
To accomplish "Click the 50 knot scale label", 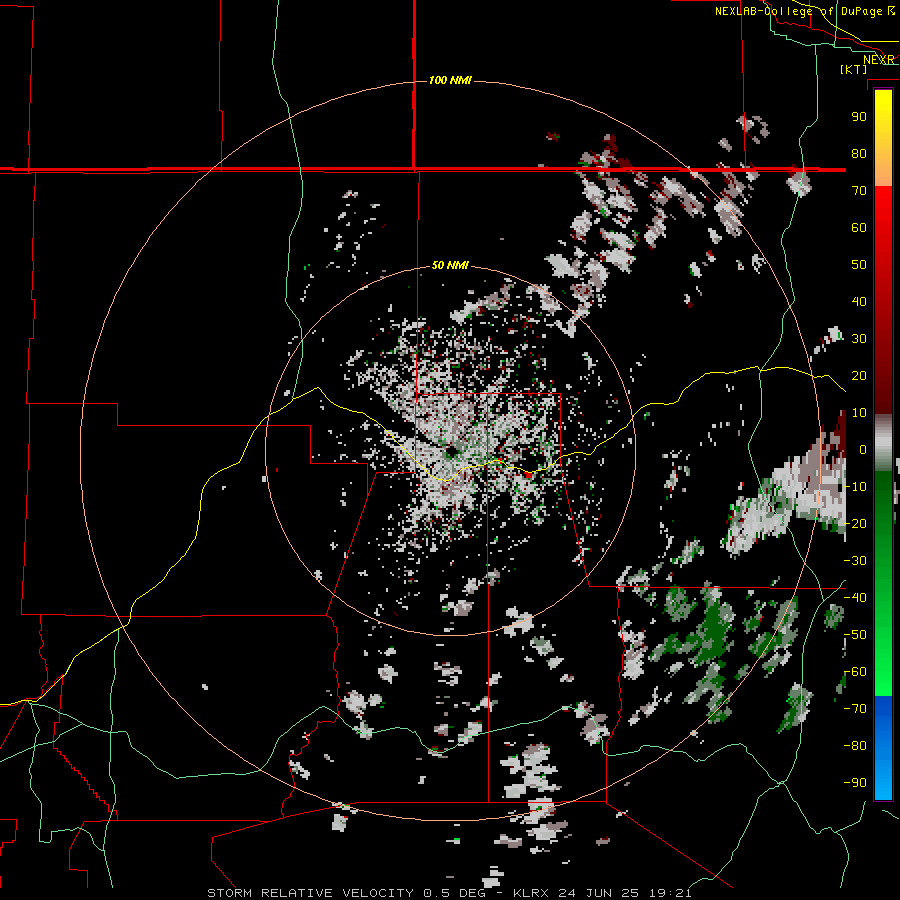I will [859, 265].
